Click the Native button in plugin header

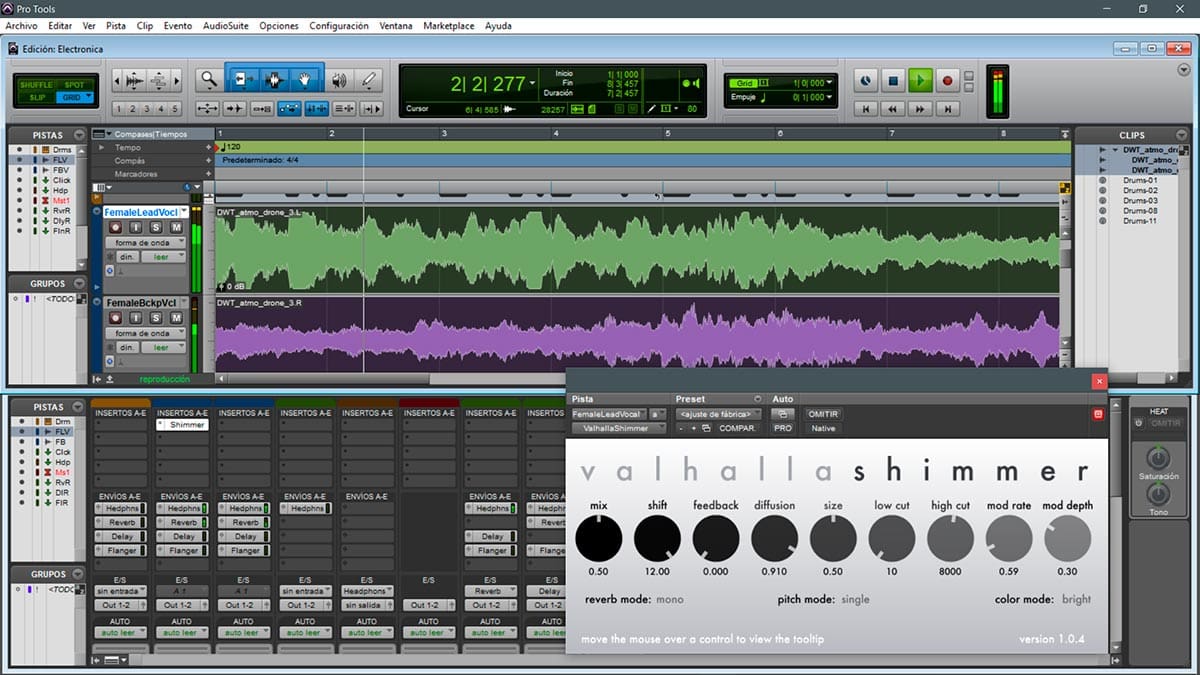point(823,428)
